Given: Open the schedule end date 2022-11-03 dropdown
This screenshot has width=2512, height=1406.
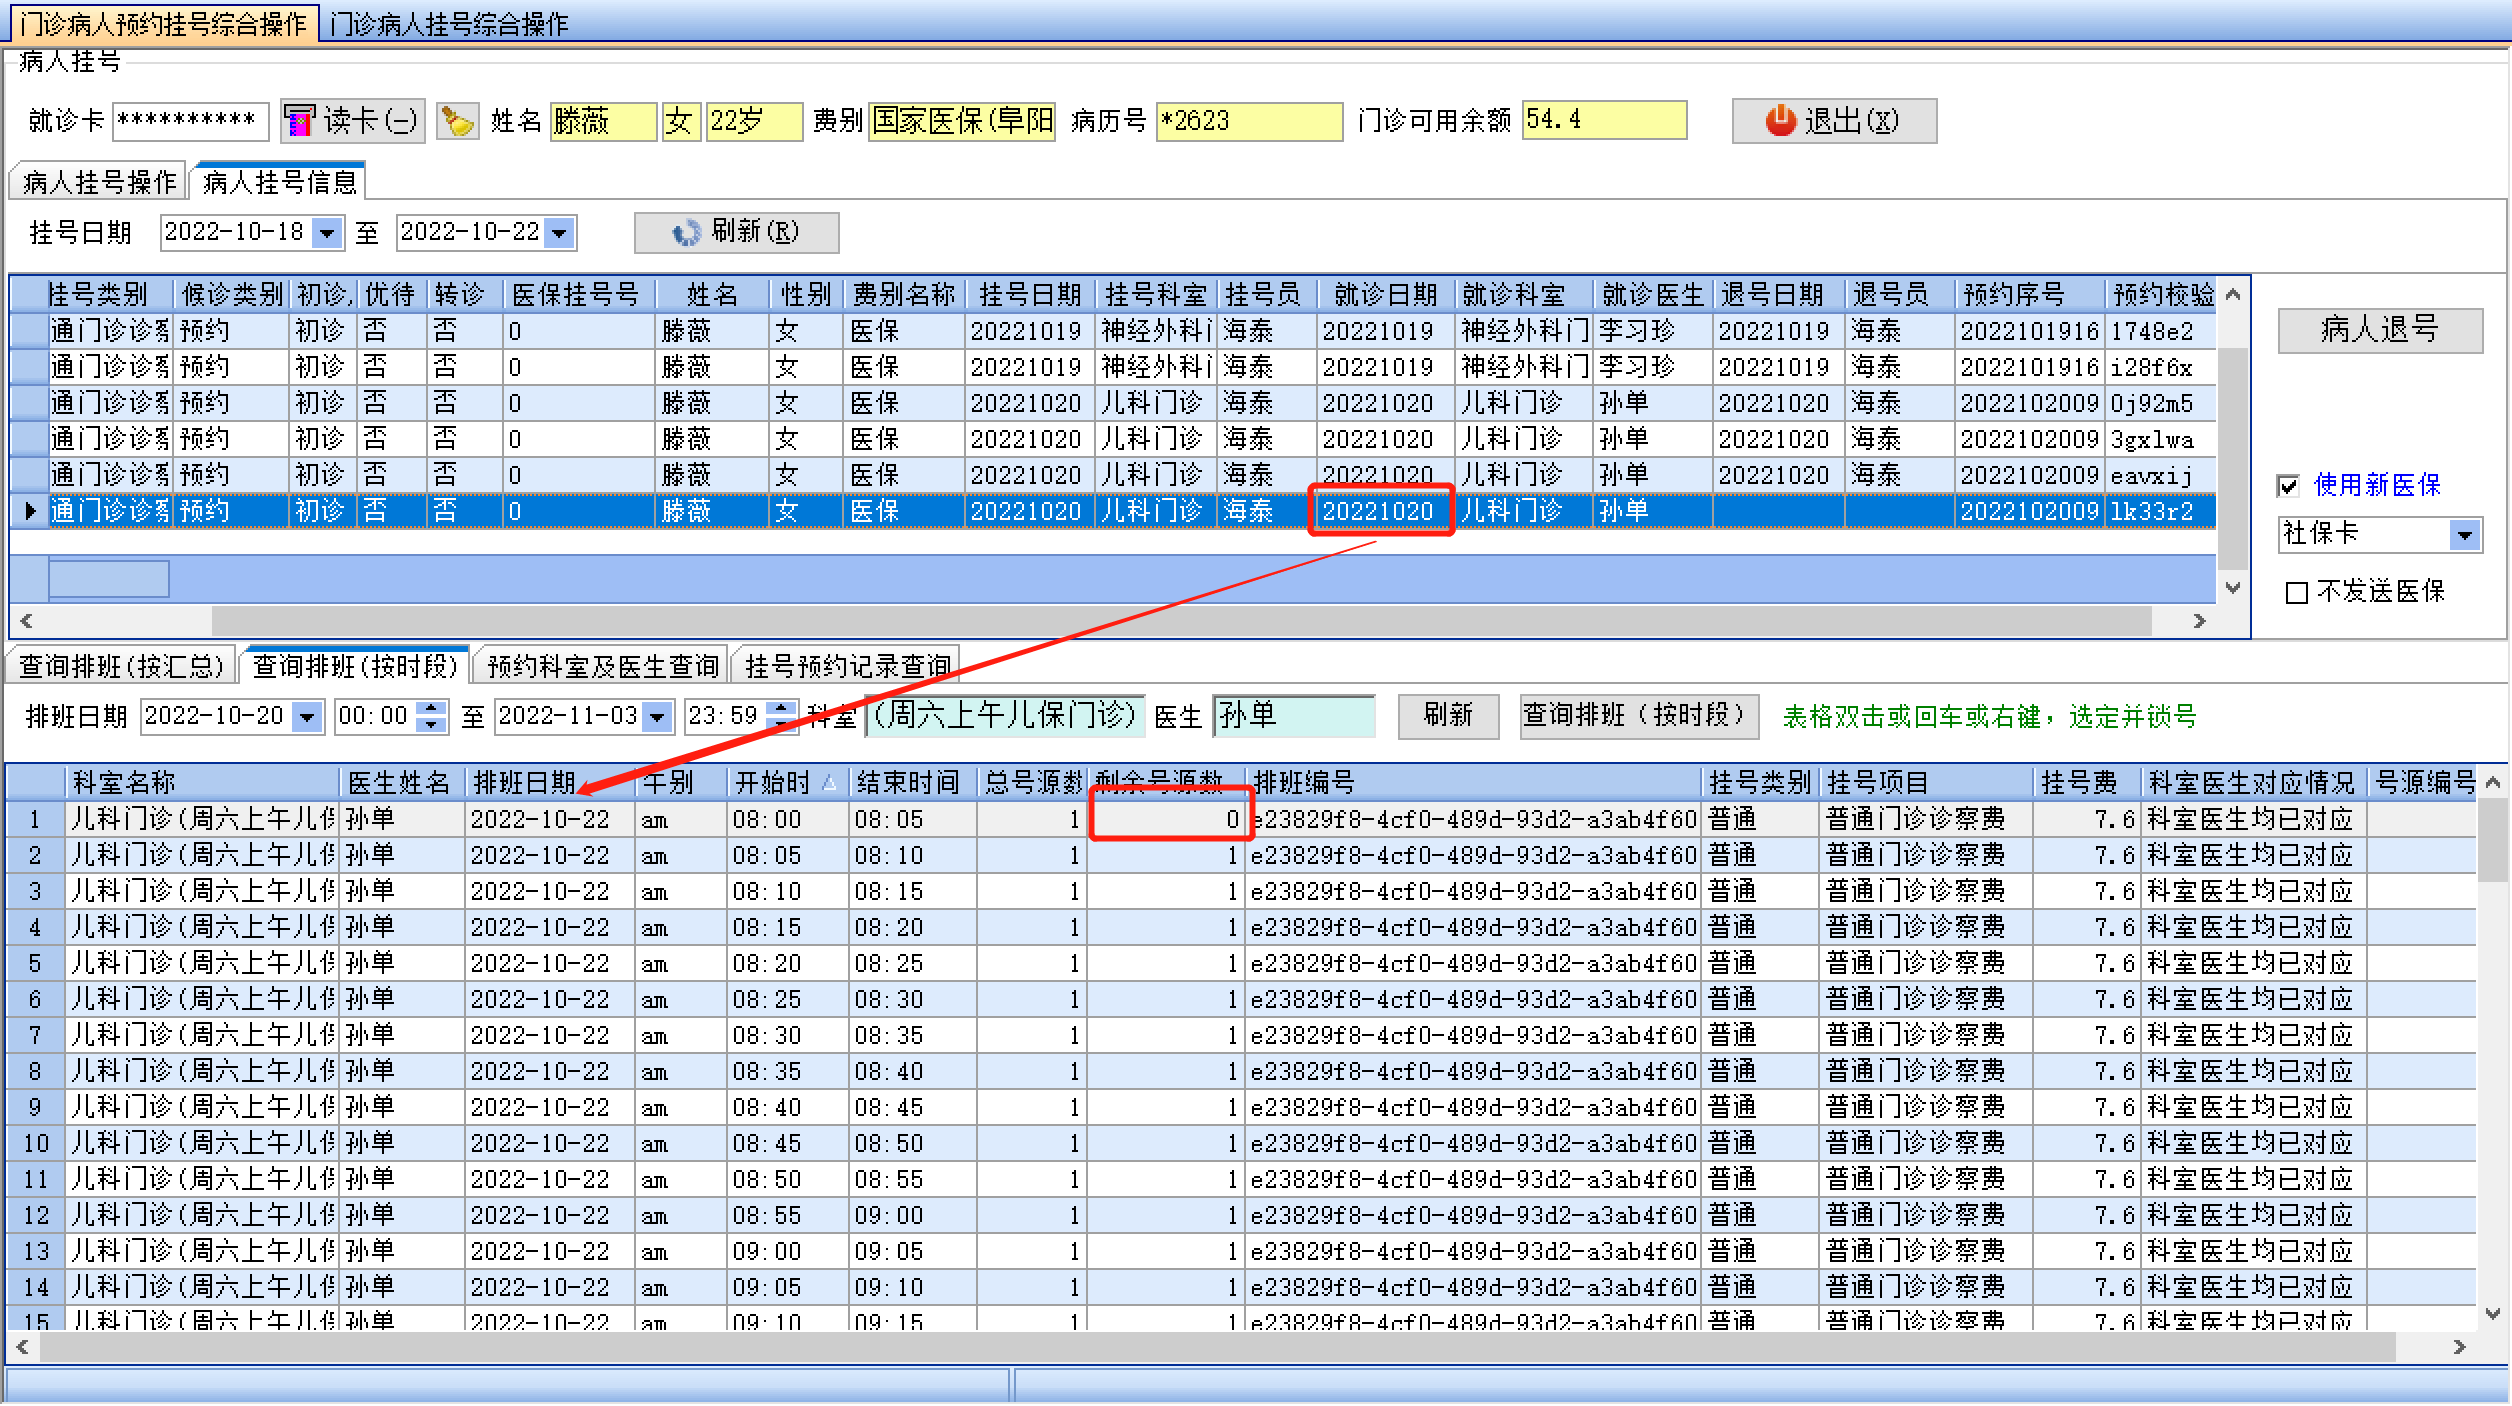Looking at the screenshot, I should 657,716.
